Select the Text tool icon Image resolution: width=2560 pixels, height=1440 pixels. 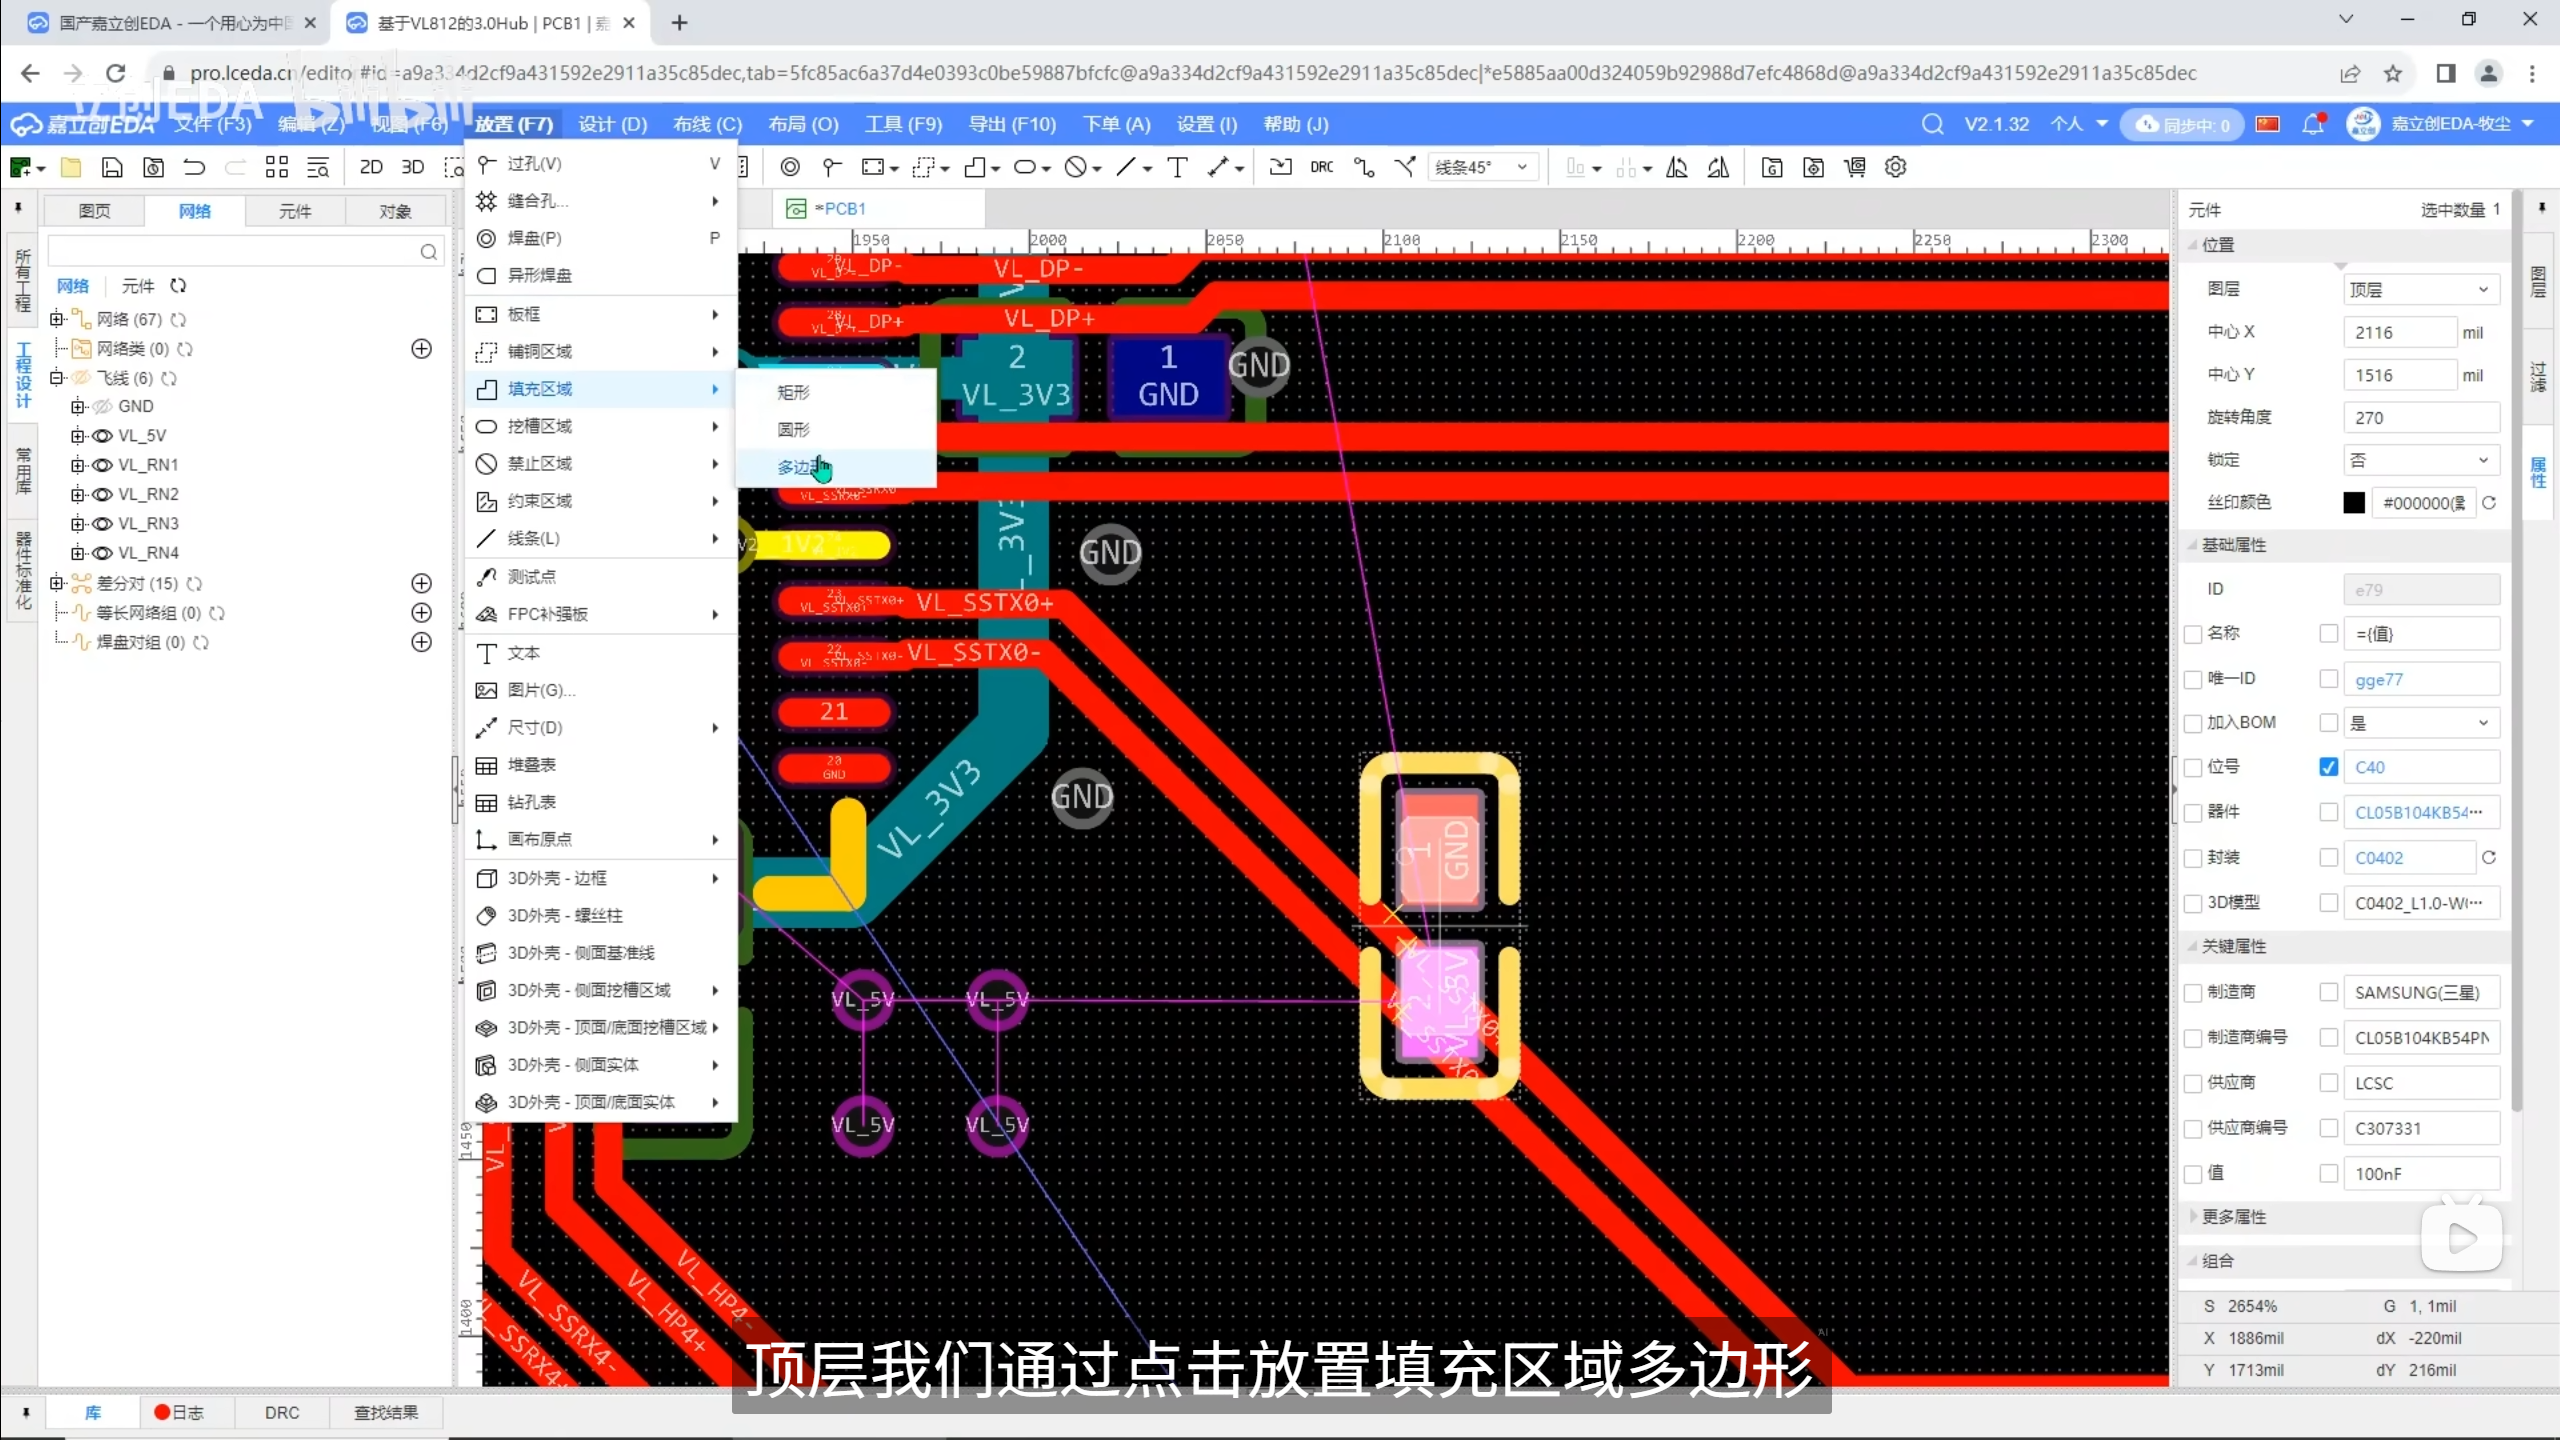(x=1177, y=167)
